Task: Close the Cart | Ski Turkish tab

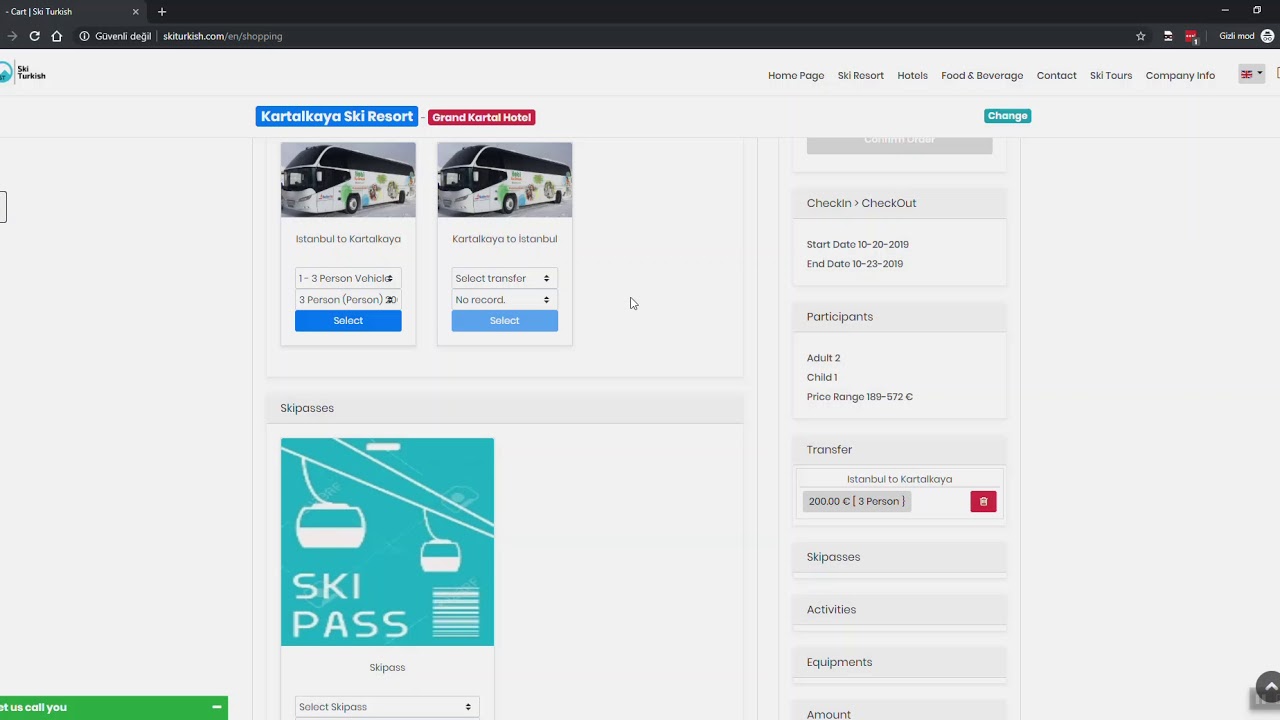Action: coord(135,12)
